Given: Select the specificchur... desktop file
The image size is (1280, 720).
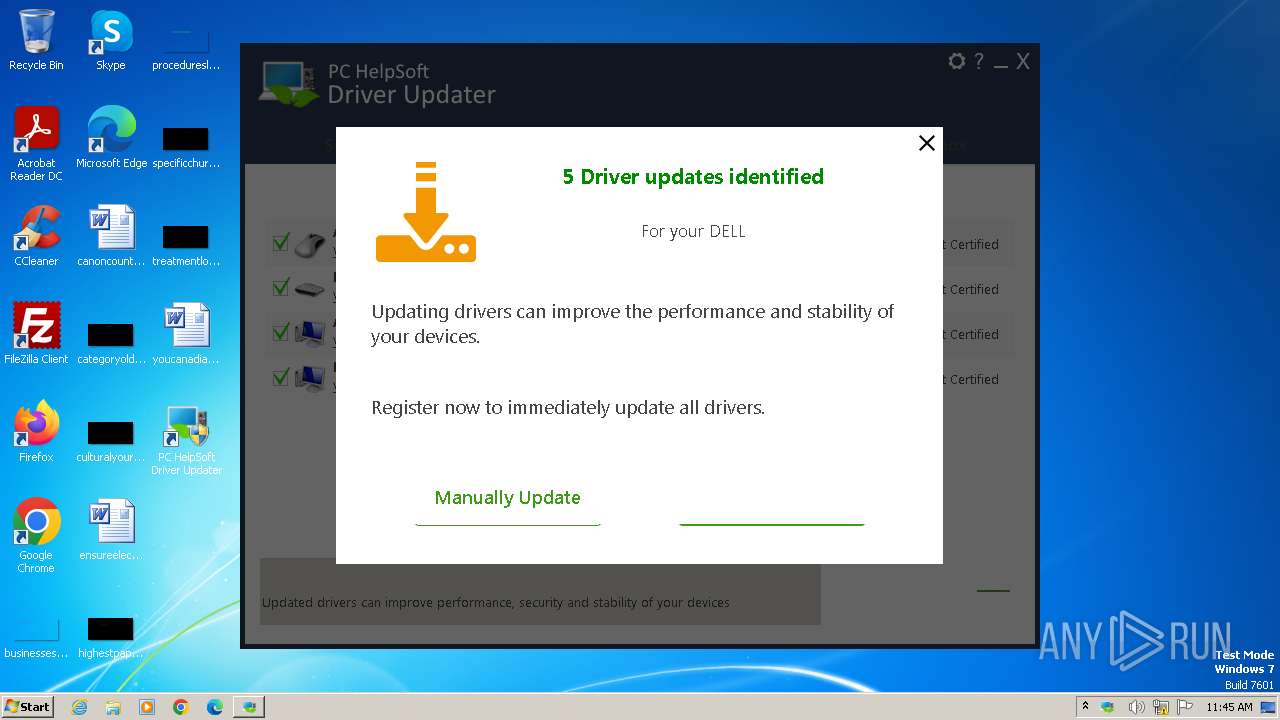Looking at the screenshot, I should tap(186, 146).
